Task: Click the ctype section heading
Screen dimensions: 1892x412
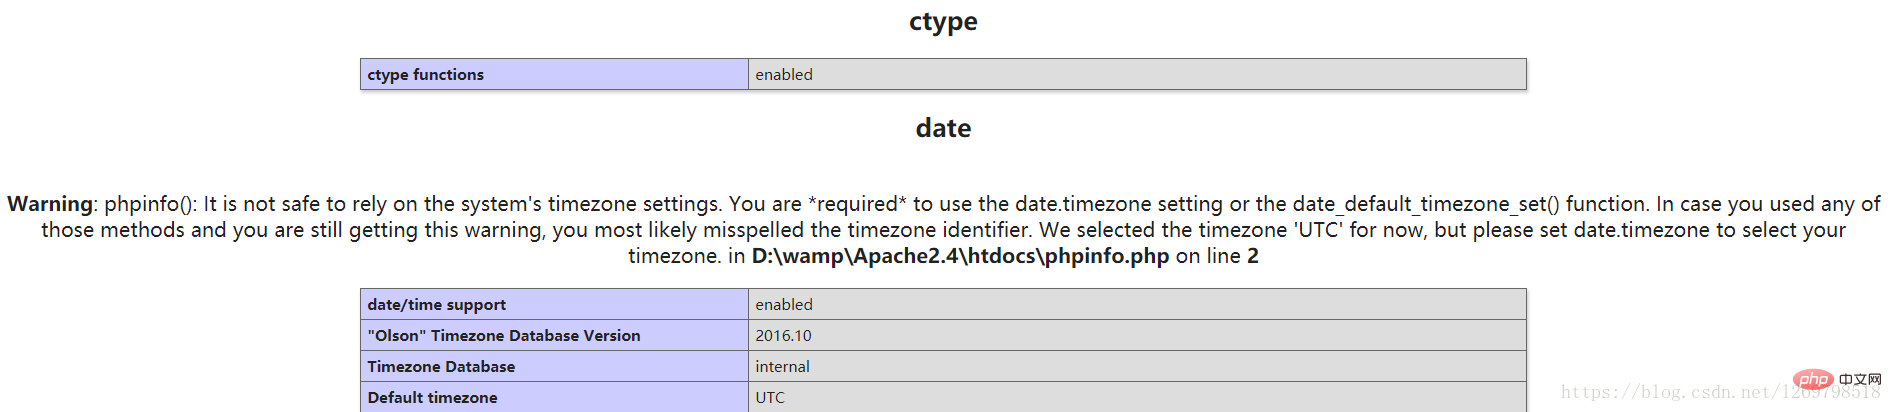Action: tap(943, 22)
